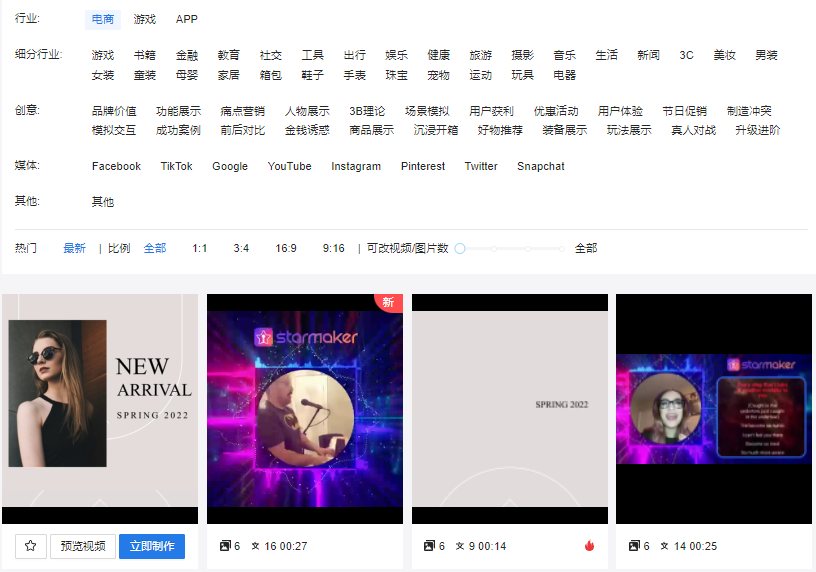Screen dimensions: 816x572
Task: Choose 珠宝 sub-industry
Action: (397, 75)
